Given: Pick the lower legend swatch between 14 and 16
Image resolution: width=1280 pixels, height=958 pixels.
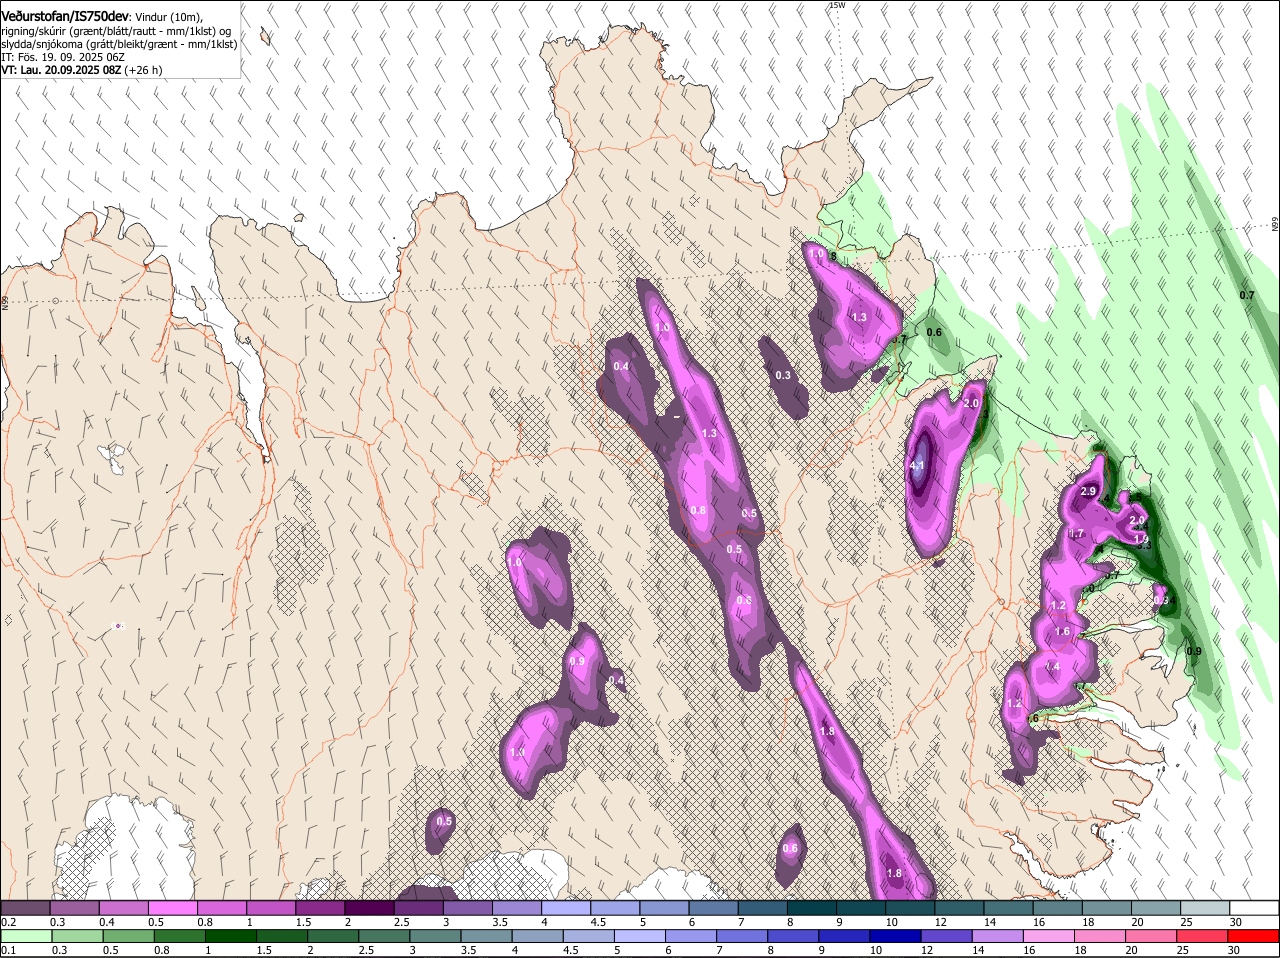Looking at the screenshot, I should point(1000,935).
